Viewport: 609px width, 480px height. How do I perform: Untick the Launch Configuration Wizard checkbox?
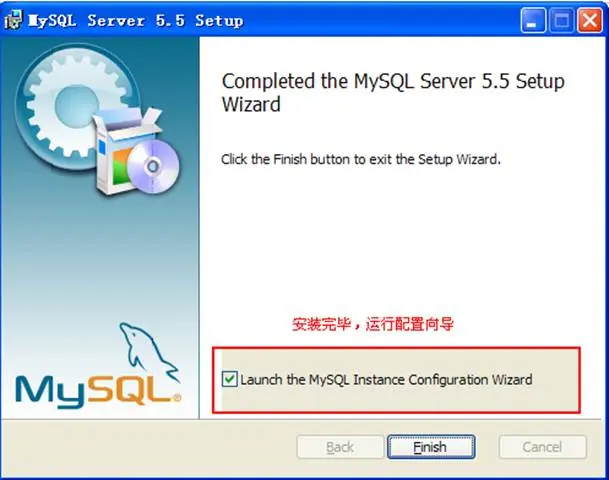pyautogui.click(x=230, y=379)
